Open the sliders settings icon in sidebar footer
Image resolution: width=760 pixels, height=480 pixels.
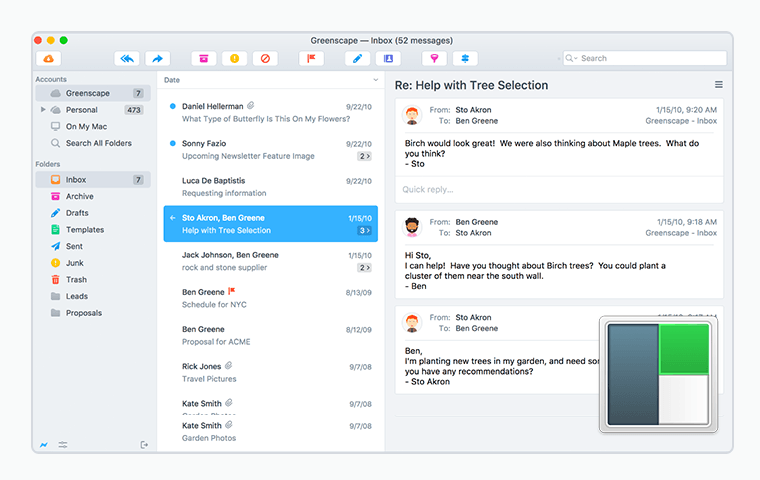point(63,445)
